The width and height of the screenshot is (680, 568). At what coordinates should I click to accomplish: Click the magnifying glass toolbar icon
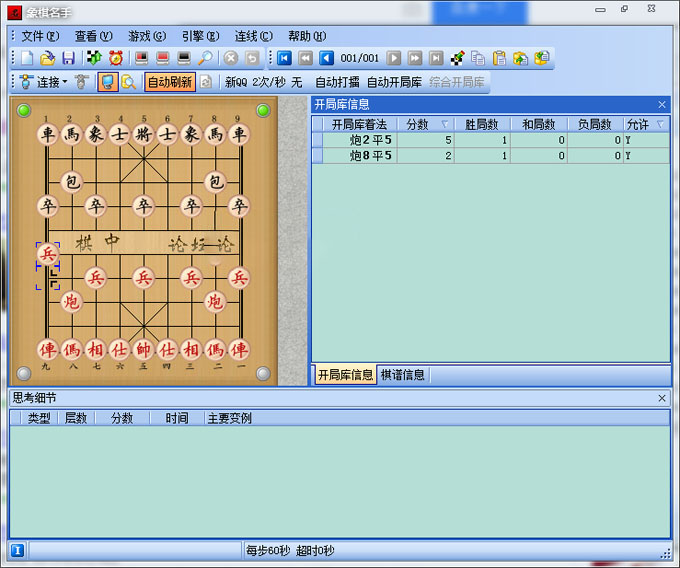[x=205, y=58]
